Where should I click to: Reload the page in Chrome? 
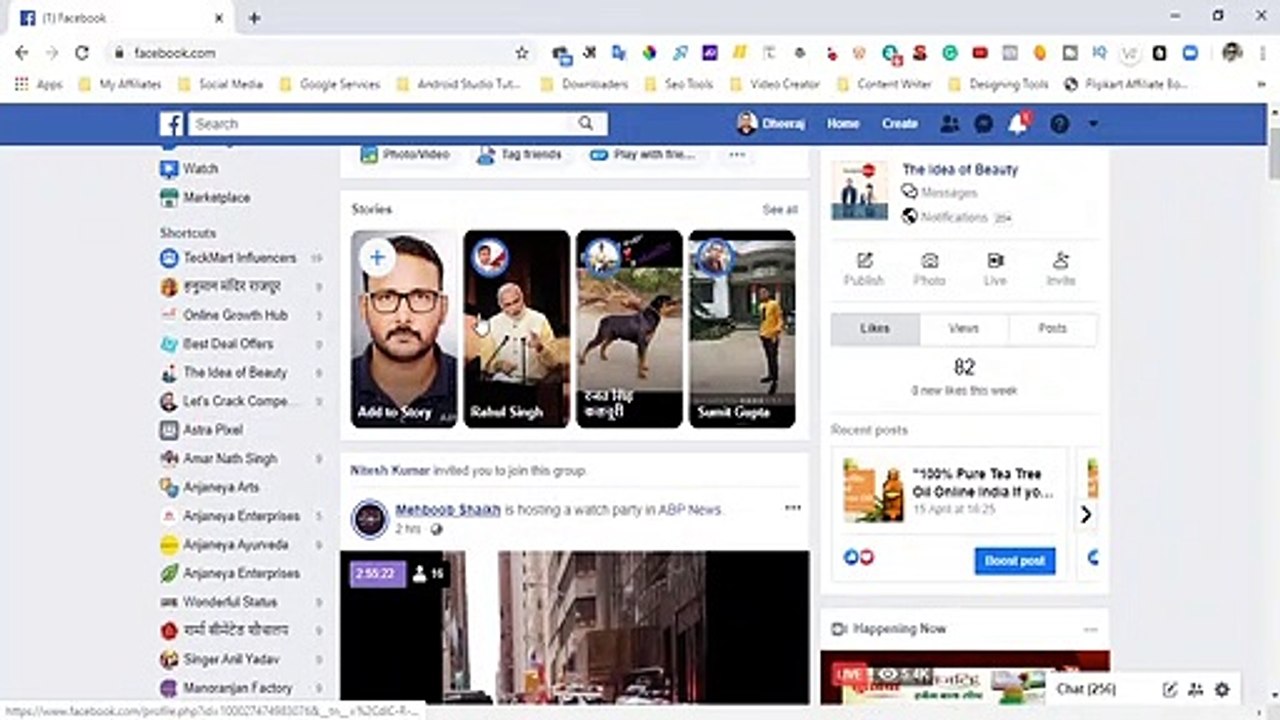click(x=82, y=53)
